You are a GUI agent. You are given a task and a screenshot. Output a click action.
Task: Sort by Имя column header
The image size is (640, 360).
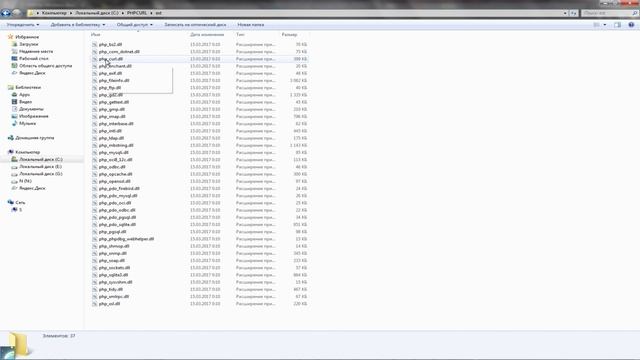[96, 35]
